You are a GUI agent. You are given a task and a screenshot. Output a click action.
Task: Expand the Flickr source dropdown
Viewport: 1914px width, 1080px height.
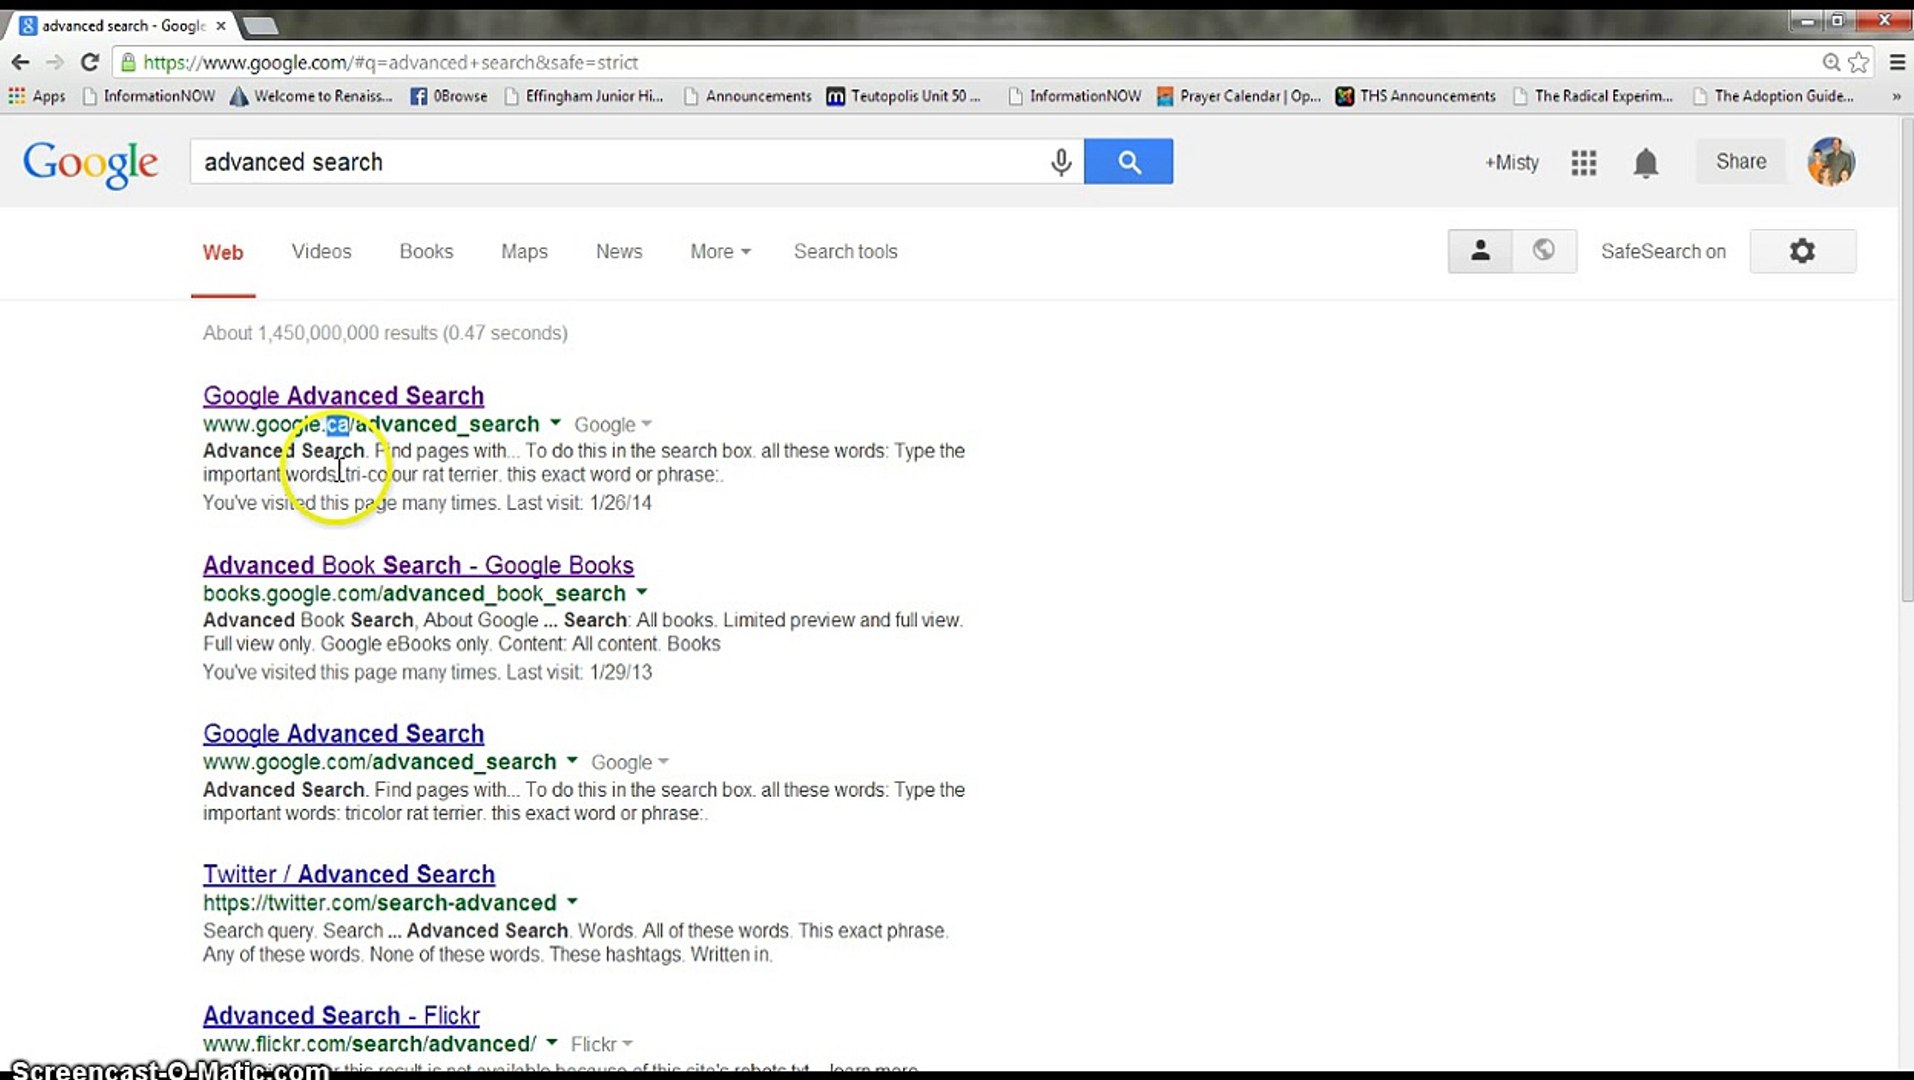click(602, 1045)
